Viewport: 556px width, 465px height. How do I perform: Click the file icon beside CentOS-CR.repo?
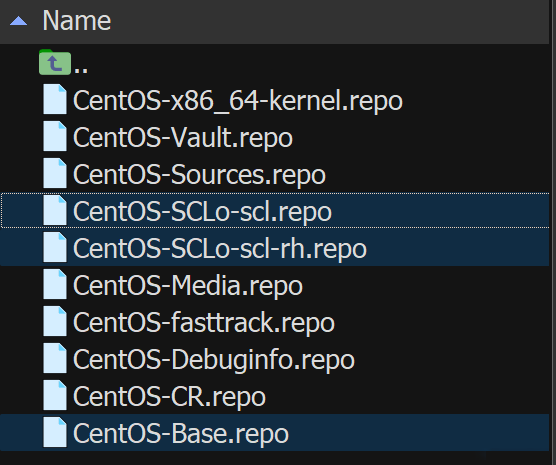55,395
